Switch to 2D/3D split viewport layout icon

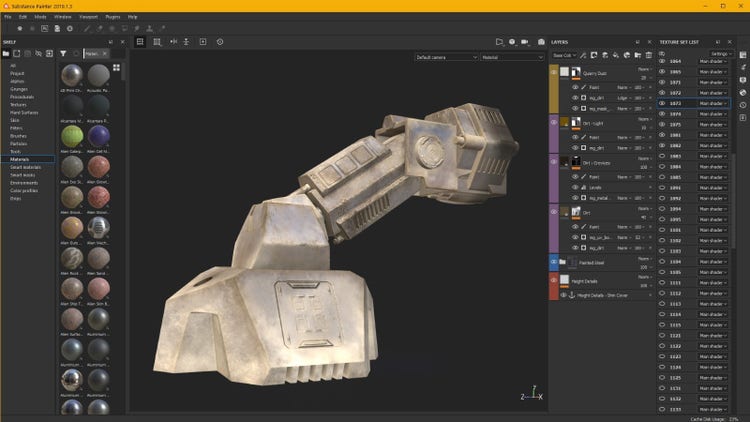point(157,42)
